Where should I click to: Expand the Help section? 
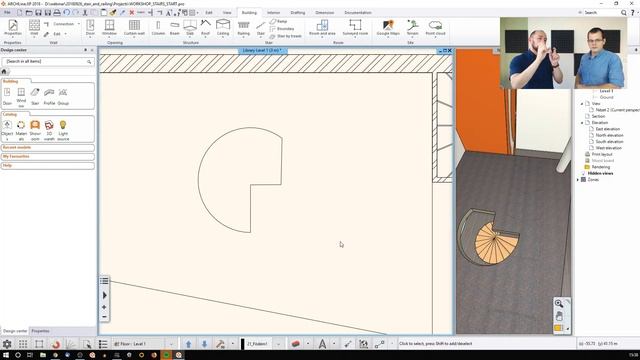coord(48,165)
